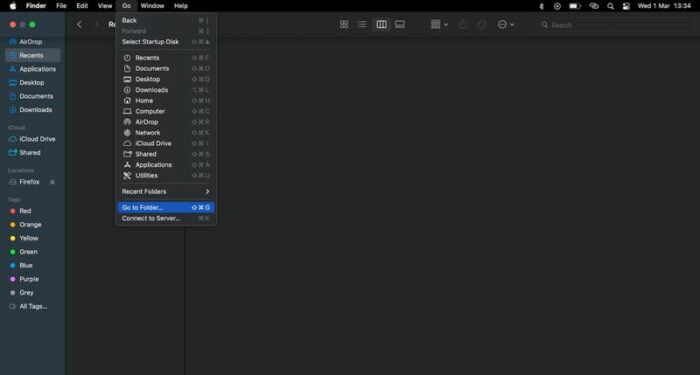The width and height of the screenshot is (700, 375).
Task: Open Desktop in the sidebar
Action: (x=33, y=83)
